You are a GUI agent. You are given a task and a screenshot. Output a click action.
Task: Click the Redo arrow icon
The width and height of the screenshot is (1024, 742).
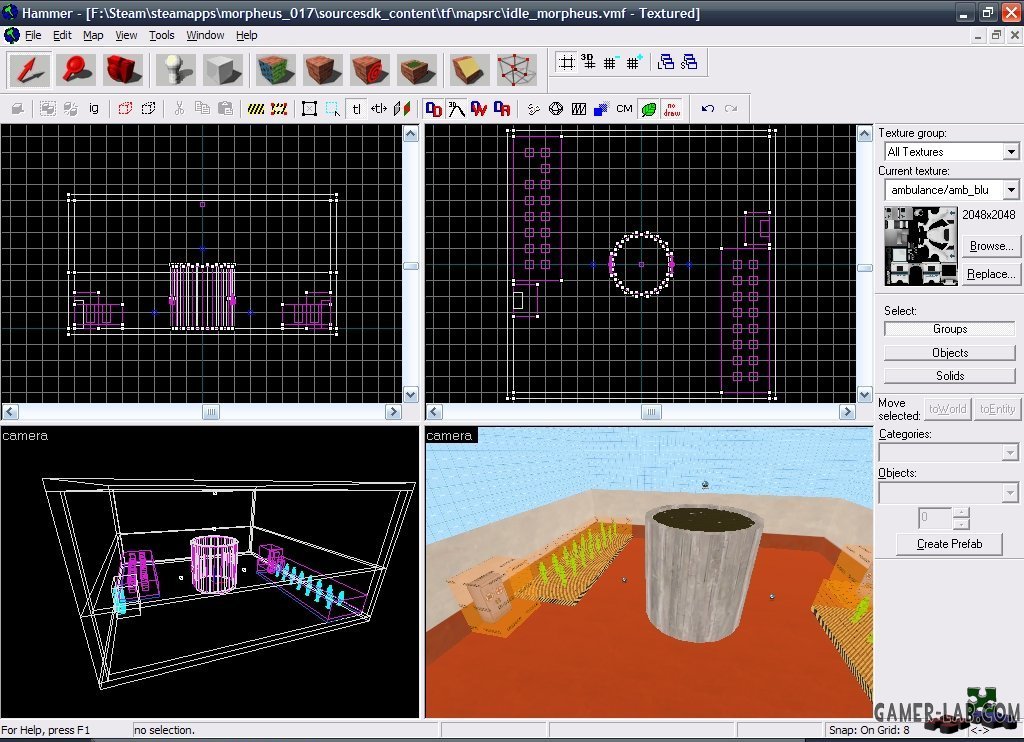pyautogui.click(x=731, y=108)
